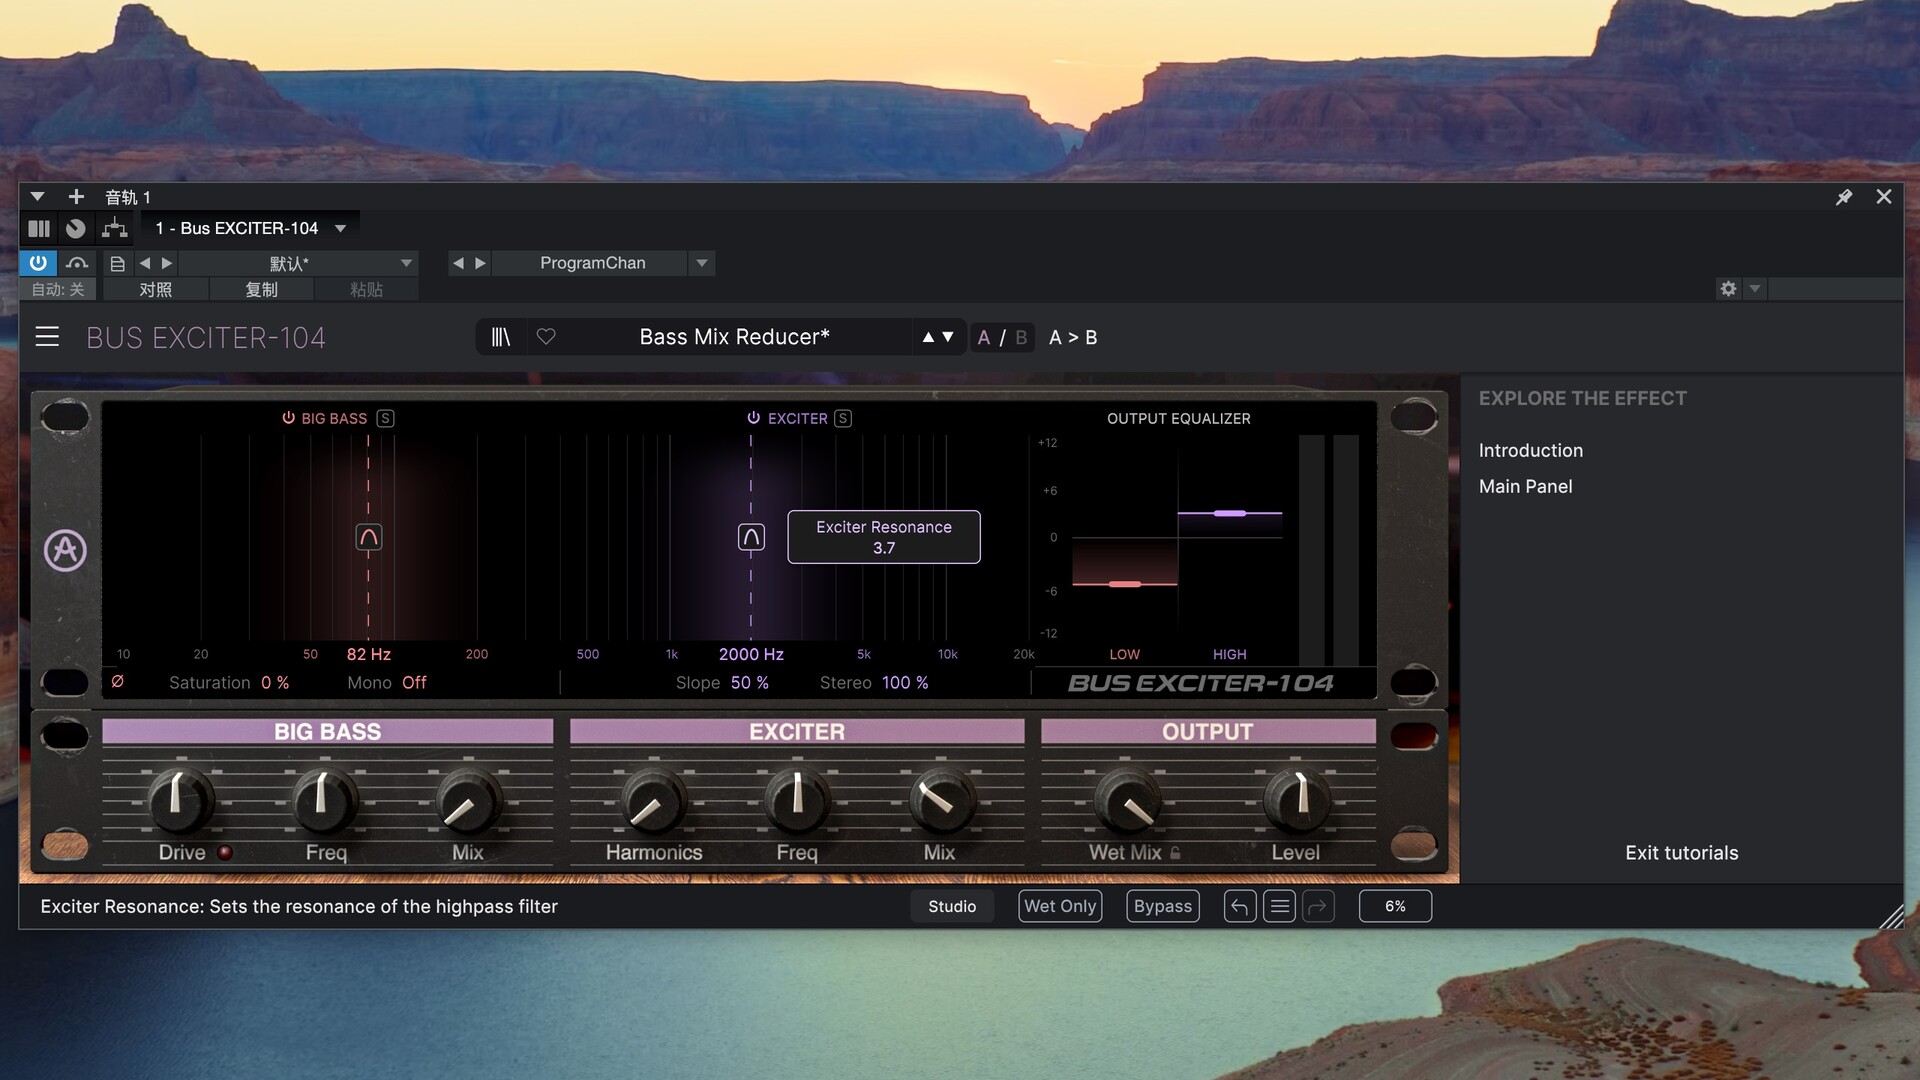Click previous ProgramChan arrow

click(x=458, y=263)
